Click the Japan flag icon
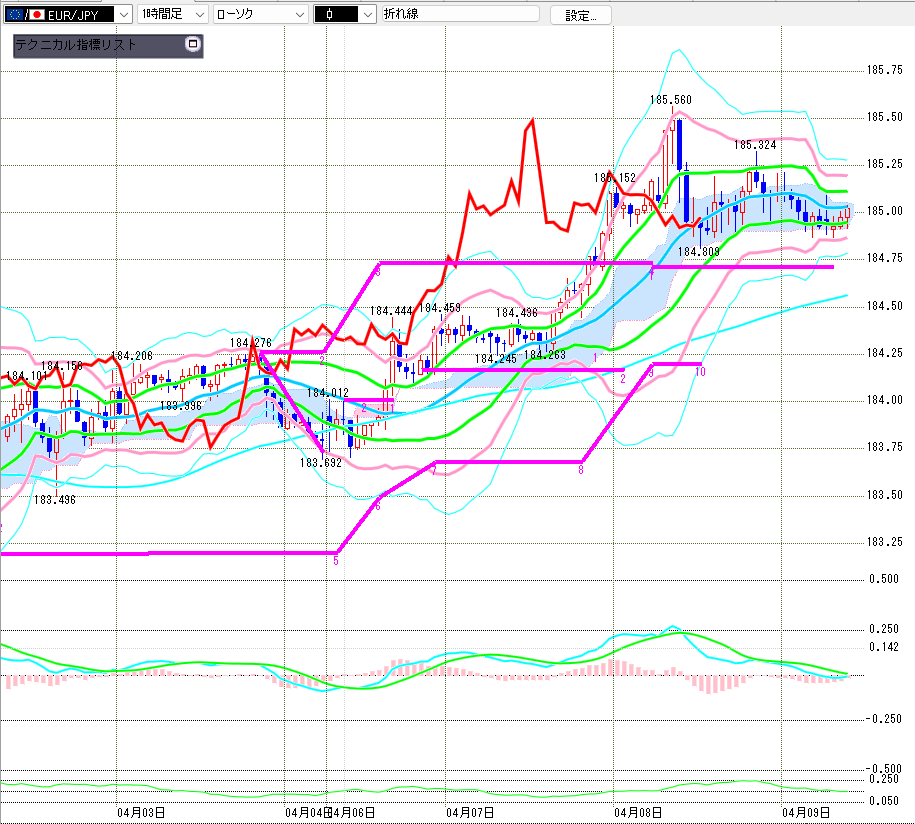 point(38,14)
